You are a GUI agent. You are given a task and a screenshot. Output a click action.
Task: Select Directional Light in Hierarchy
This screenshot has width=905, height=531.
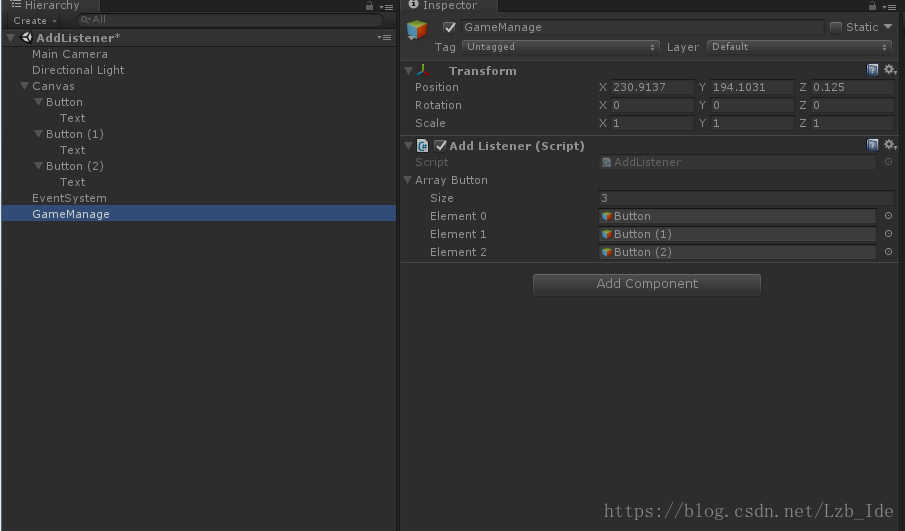[x=78, y=70]
